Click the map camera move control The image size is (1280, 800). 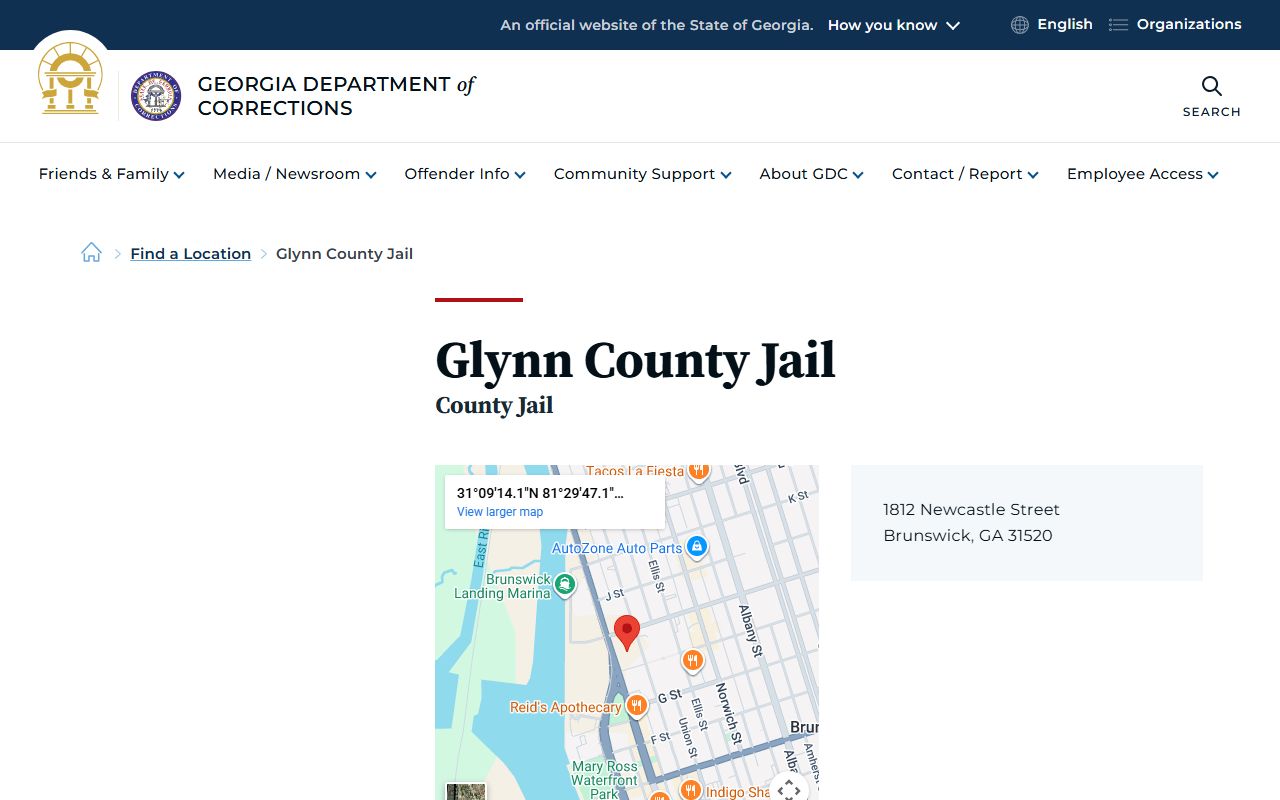point(789,788)
